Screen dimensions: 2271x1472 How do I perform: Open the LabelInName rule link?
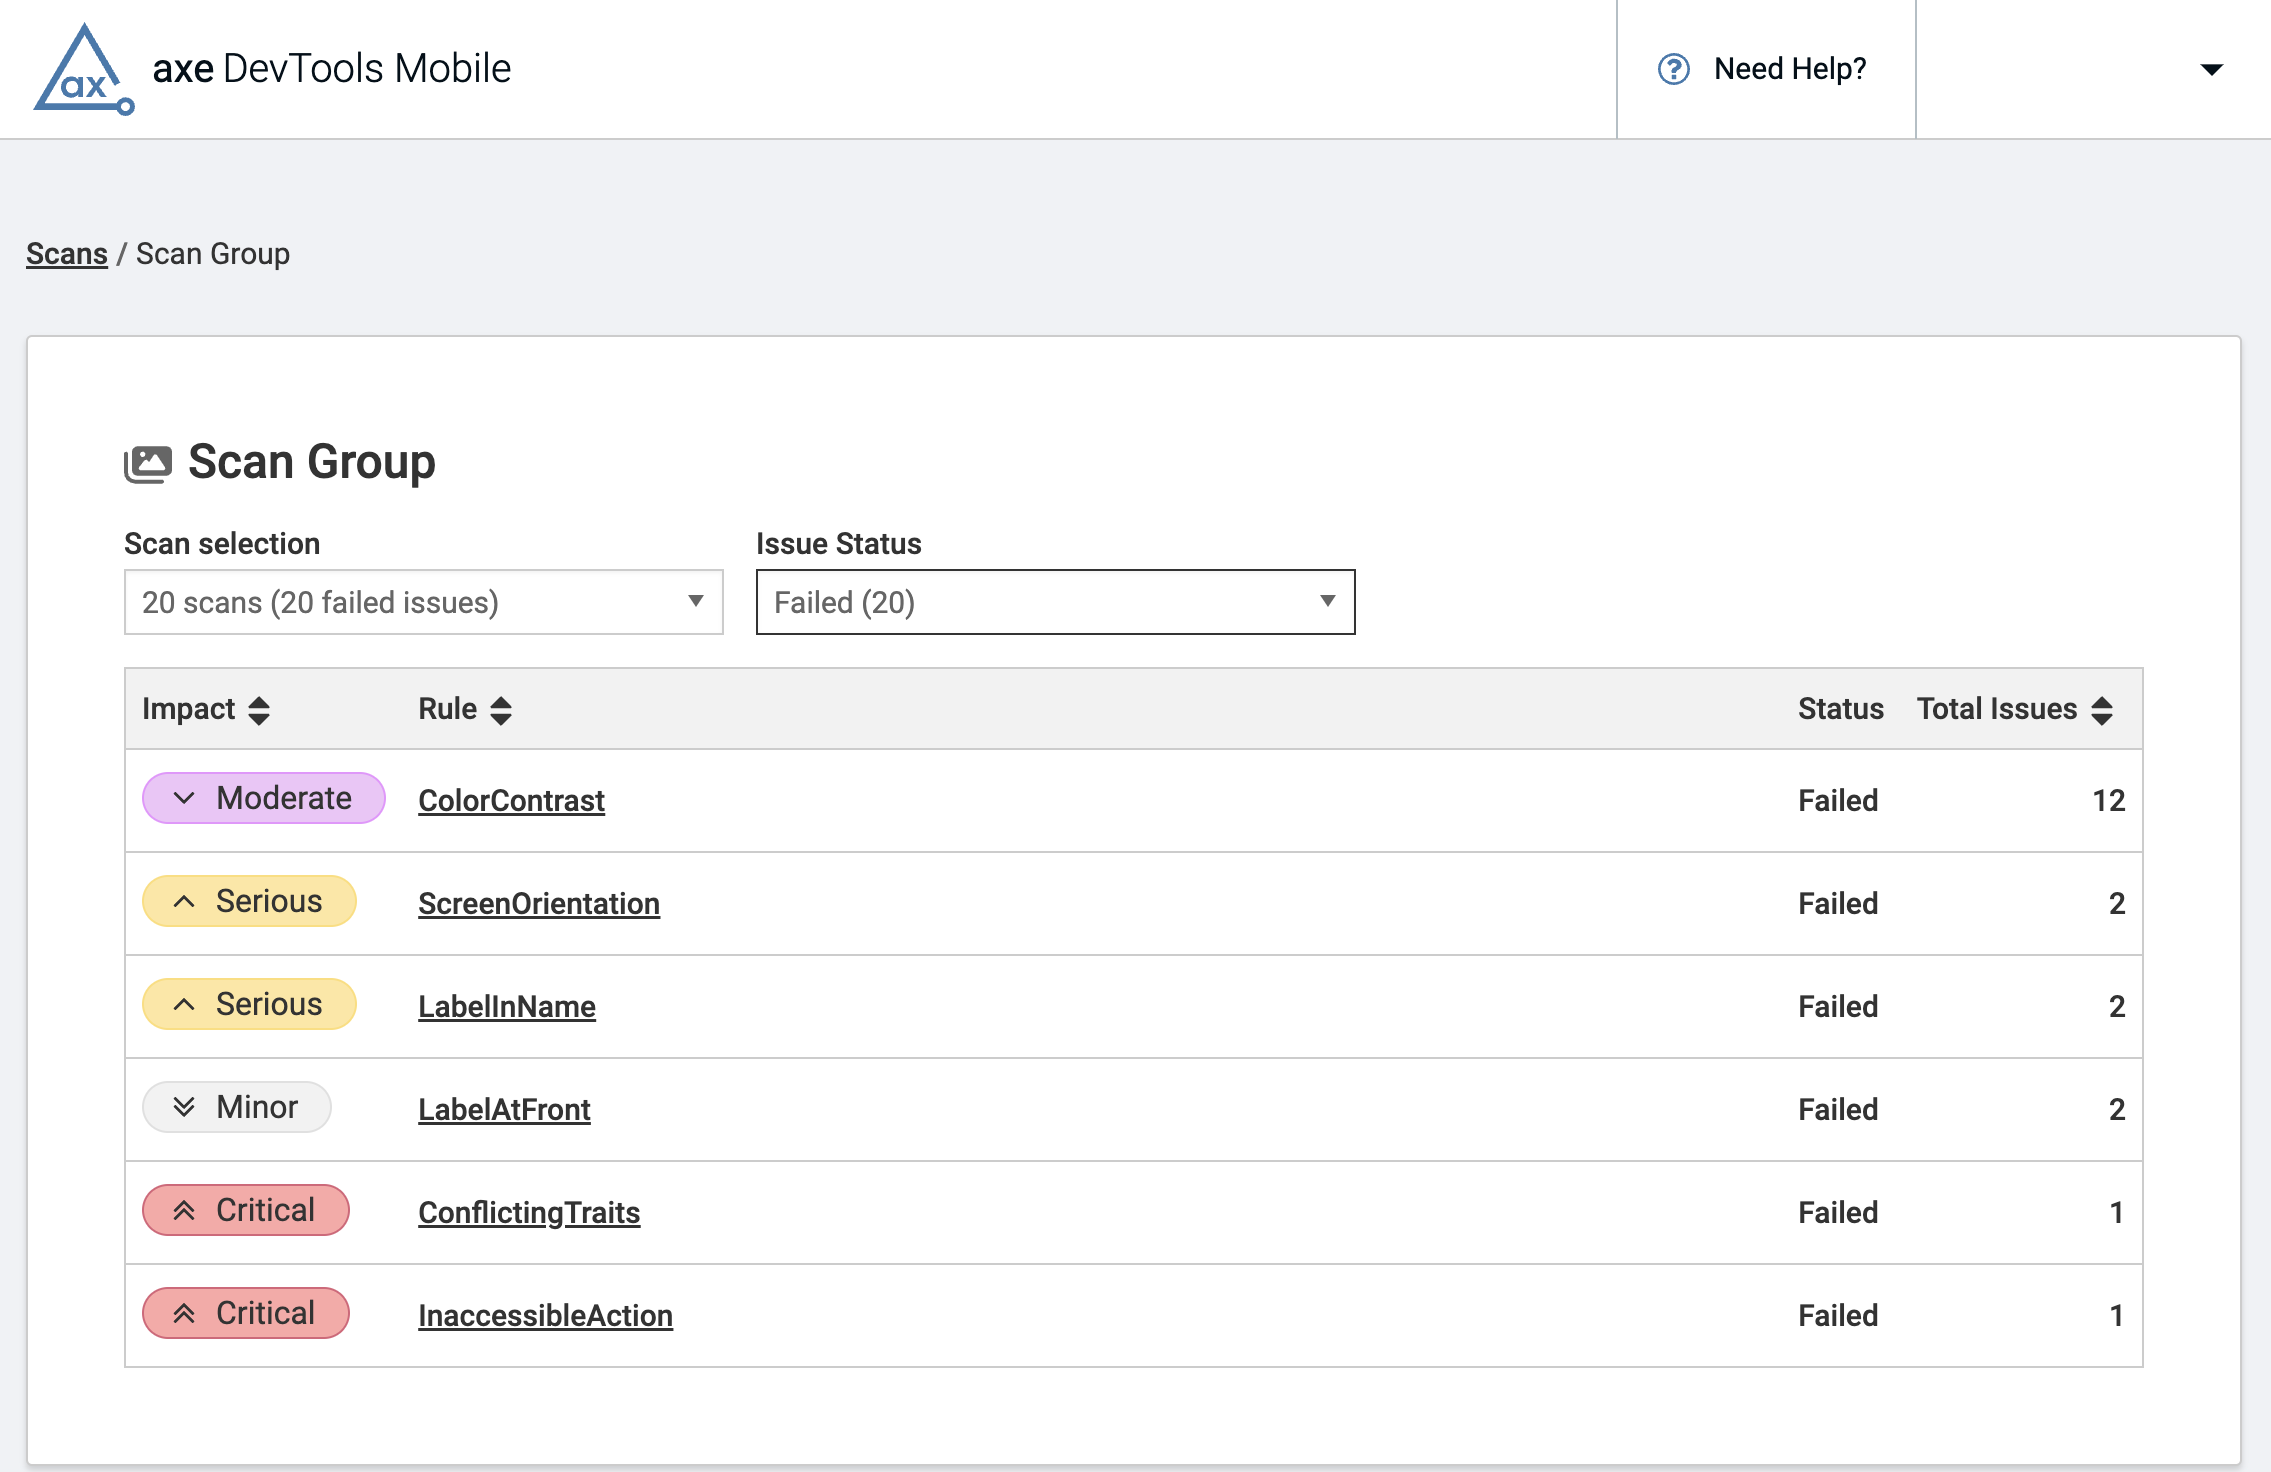506,1006
